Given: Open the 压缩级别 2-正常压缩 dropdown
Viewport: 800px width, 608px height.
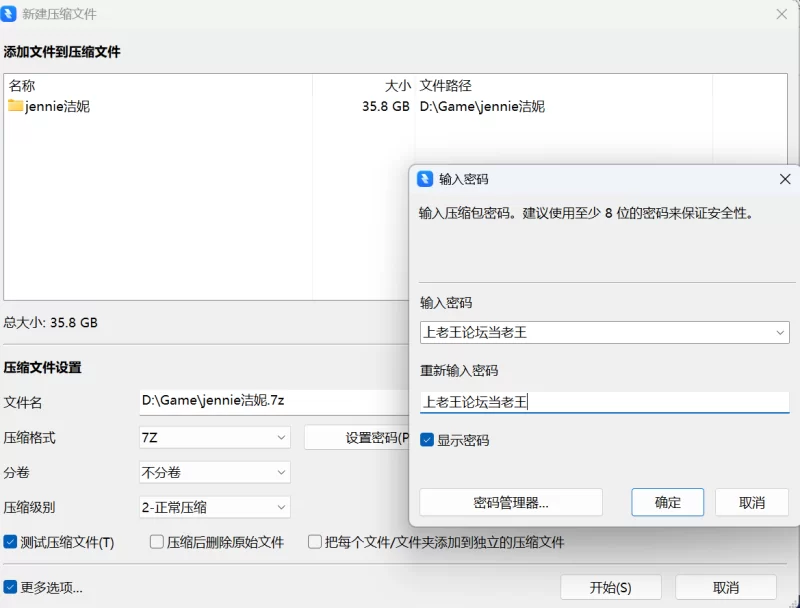Looking at the screenshot, I should pyautogui.click(x=215, y=507).
